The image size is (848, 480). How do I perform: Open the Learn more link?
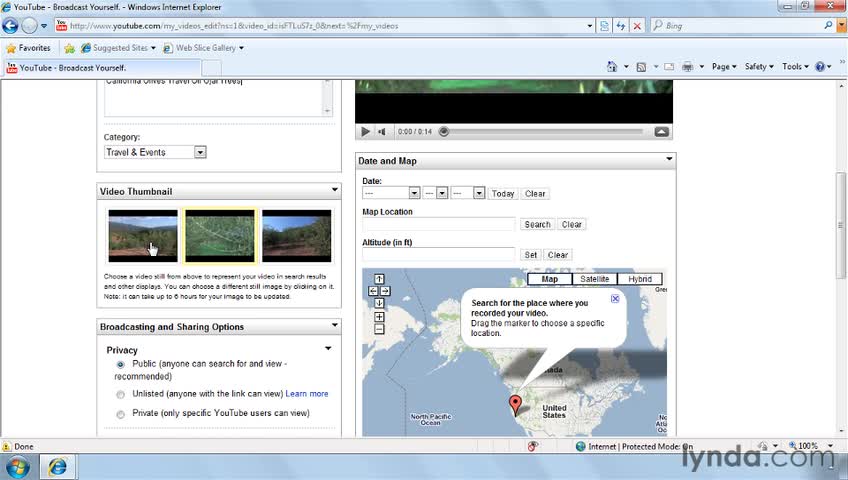pos(307,394)
